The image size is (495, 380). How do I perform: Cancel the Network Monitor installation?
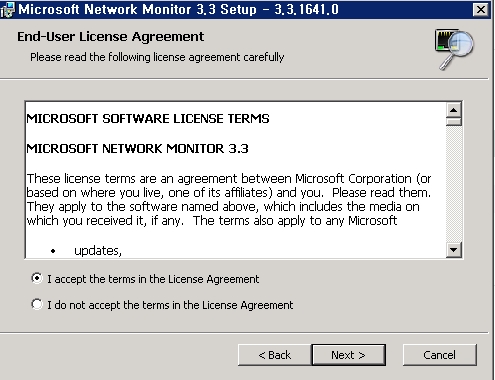(x=440, y=355)
